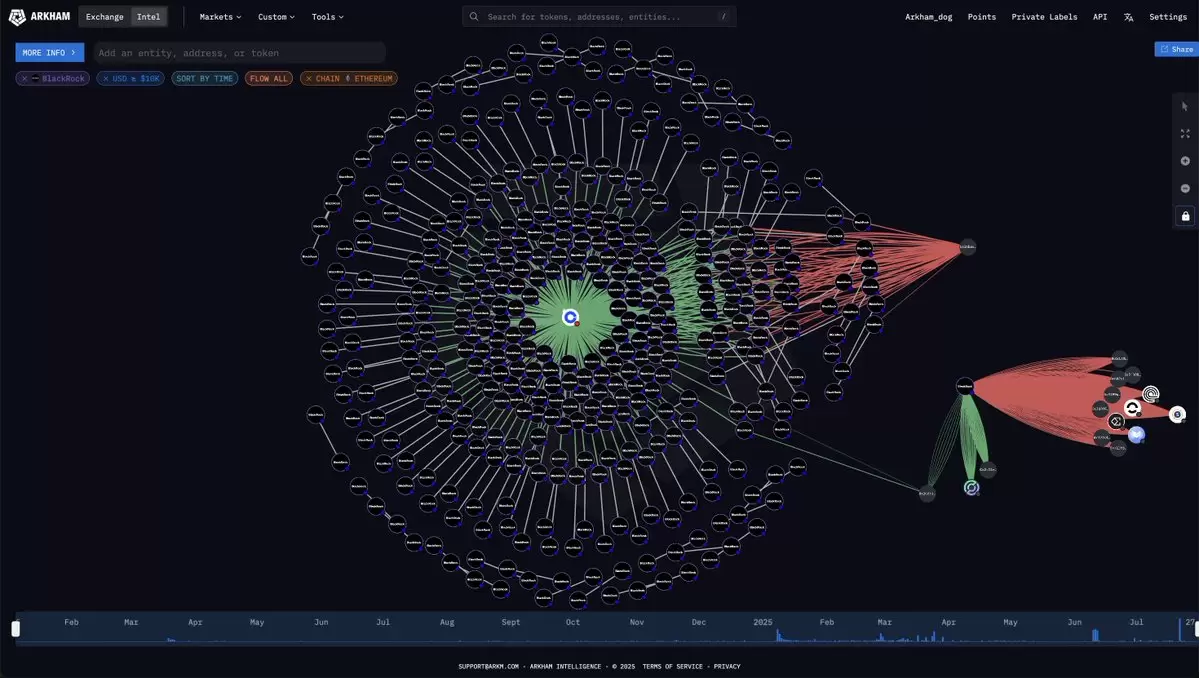
Task: Click the timeline's left range handle
Action: click(x=15, y=629)
